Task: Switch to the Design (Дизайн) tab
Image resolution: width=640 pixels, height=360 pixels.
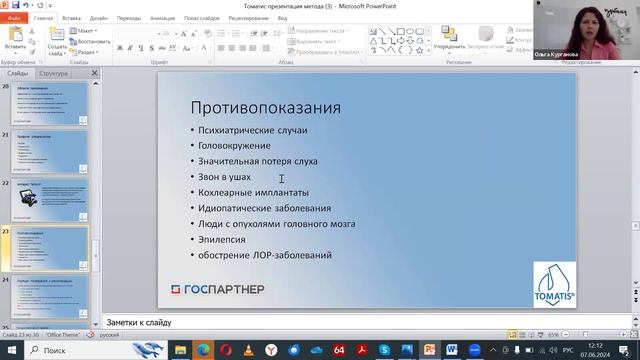Action: point(99,18)
